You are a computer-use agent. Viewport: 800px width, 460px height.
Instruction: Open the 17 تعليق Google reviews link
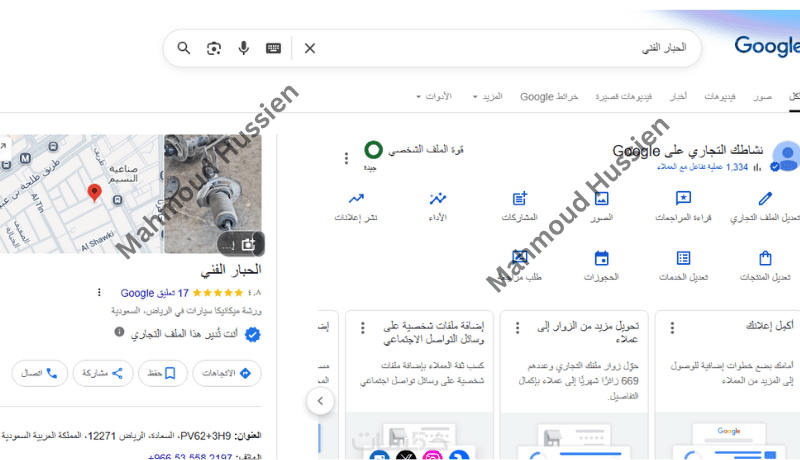[155, 293]
